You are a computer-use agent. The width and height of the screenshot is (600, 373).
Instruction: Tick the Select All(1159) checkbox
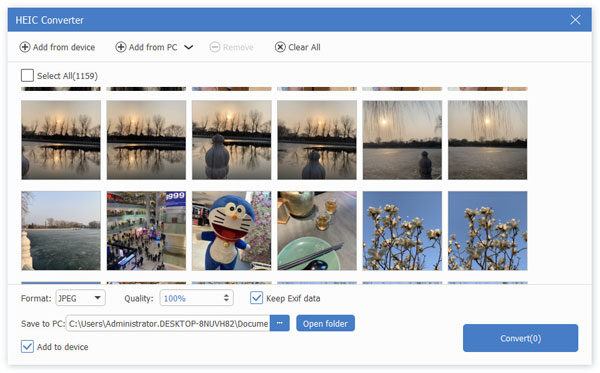point(27,75)
